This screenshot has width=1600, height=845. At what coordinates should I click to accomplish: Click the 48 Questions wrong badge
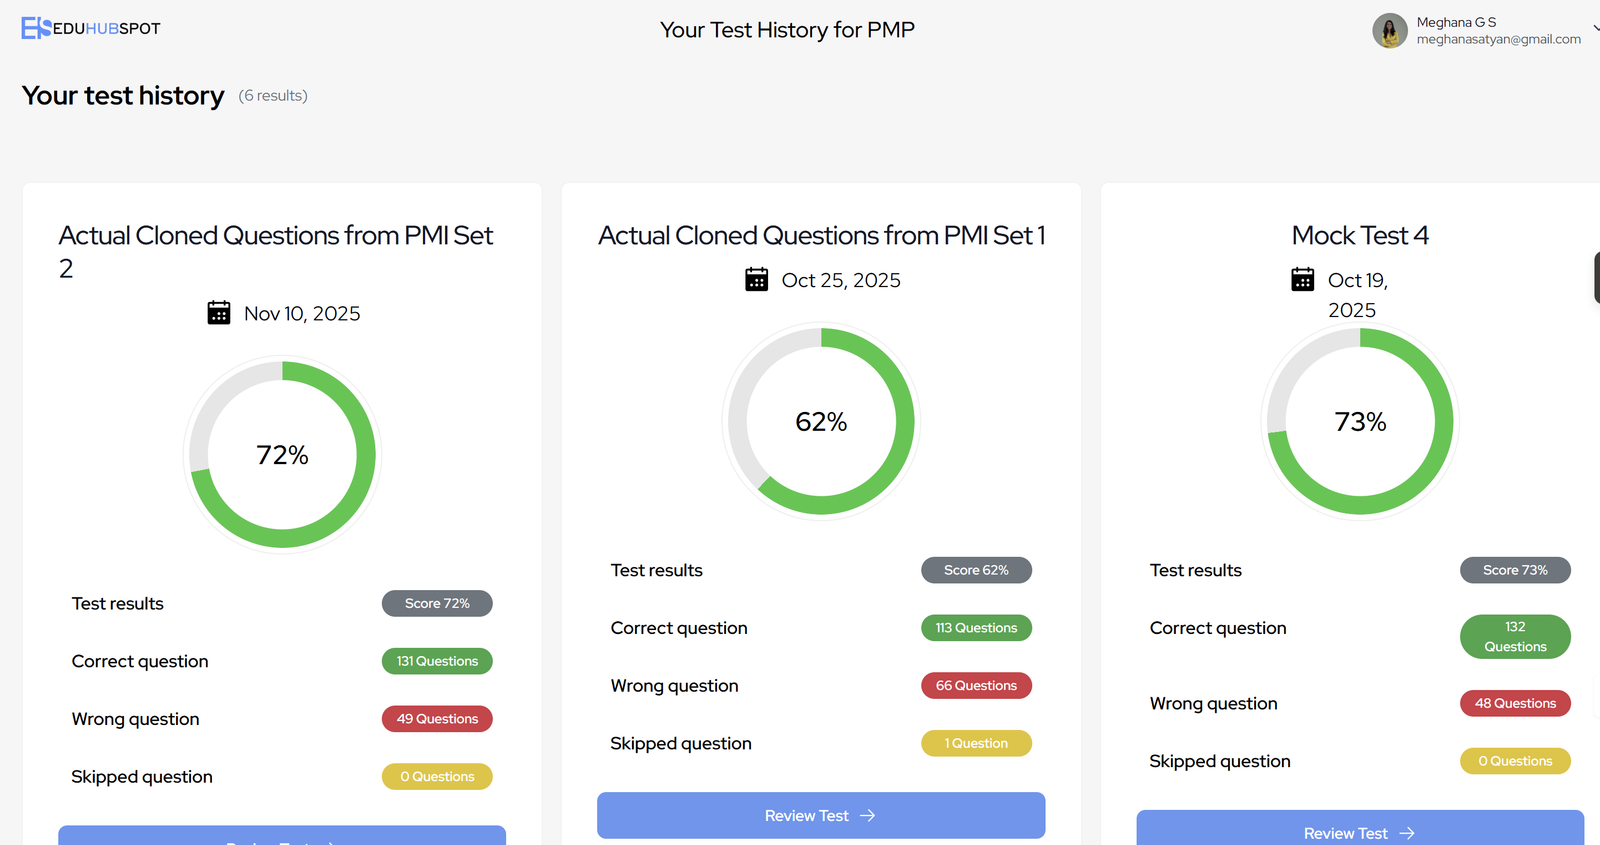pyautogui.click(x=1515, y=703)
